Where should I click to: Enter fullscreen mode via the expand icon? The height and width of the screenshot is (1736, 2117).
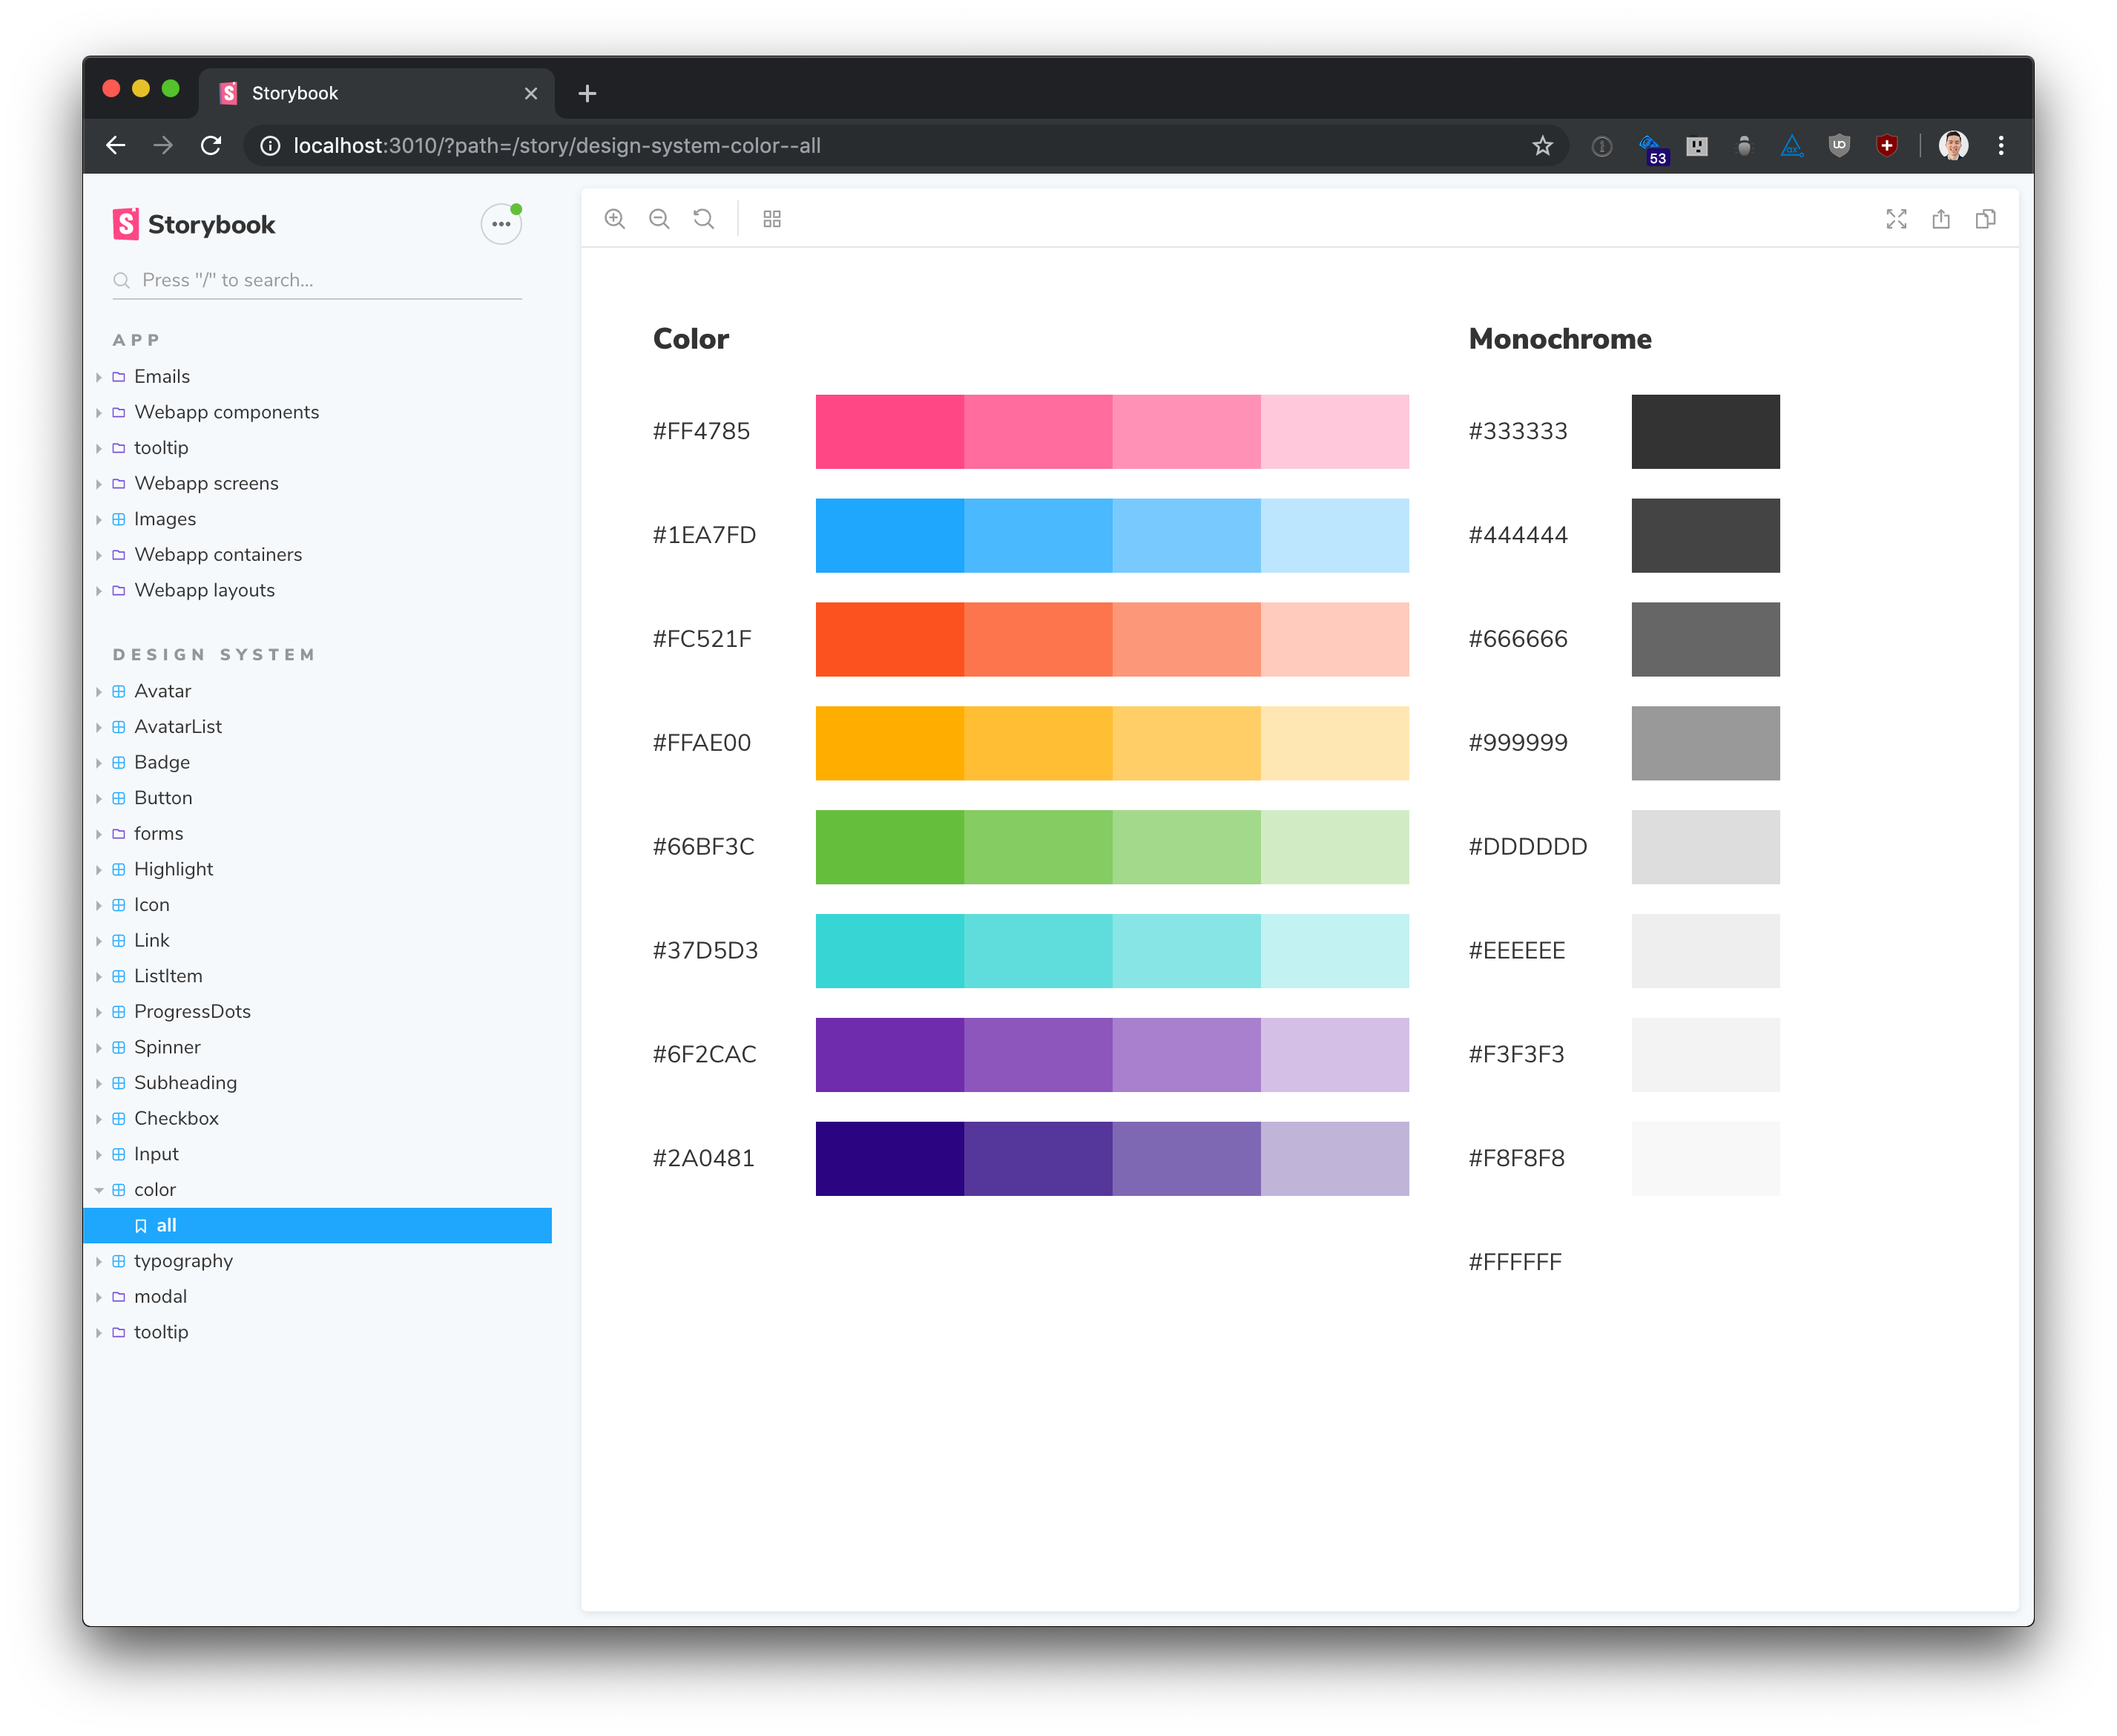point(1896,218)
